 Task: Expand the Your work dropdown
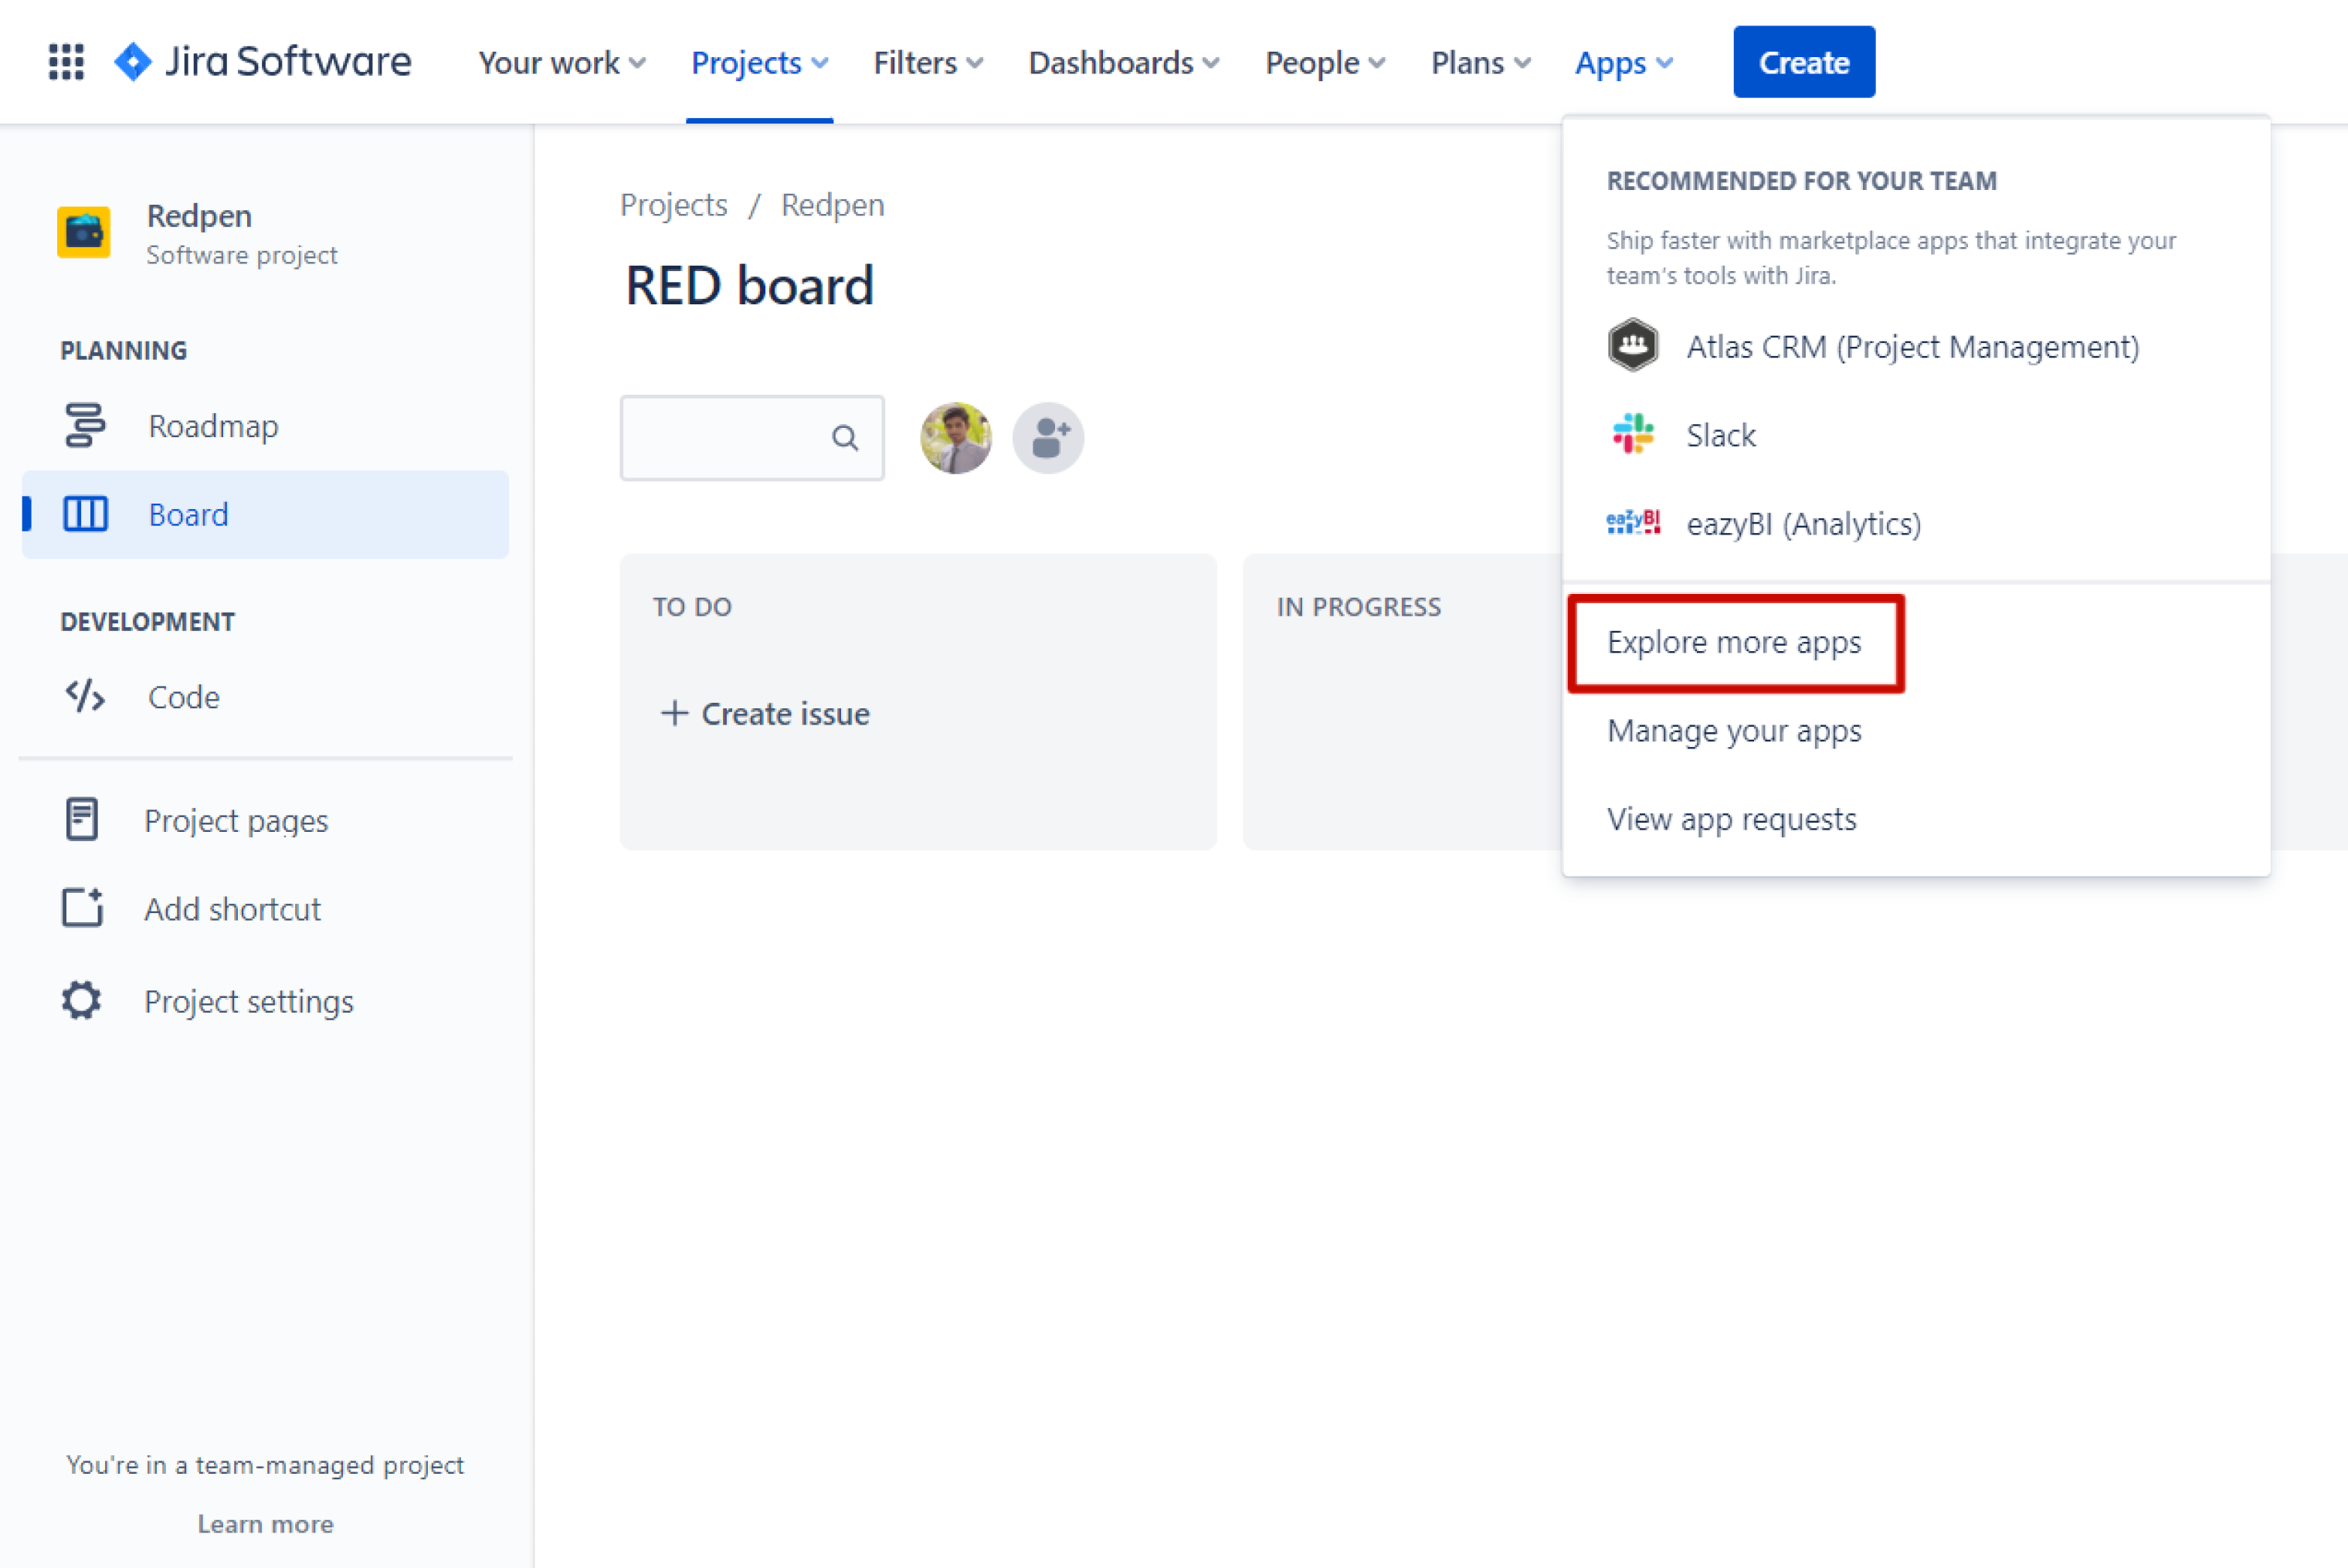click(x=562, y=62)
